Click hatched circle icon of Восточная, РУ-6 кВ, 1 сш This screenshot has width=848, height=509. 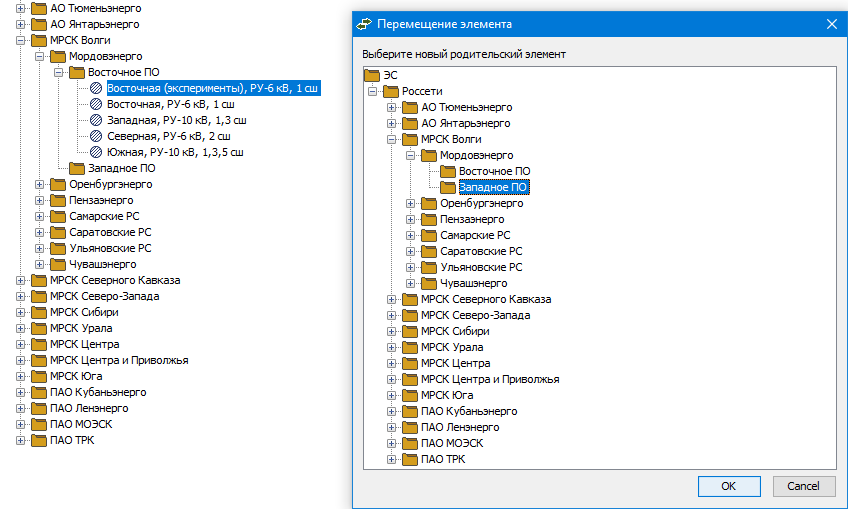click(x=96, y=104)
